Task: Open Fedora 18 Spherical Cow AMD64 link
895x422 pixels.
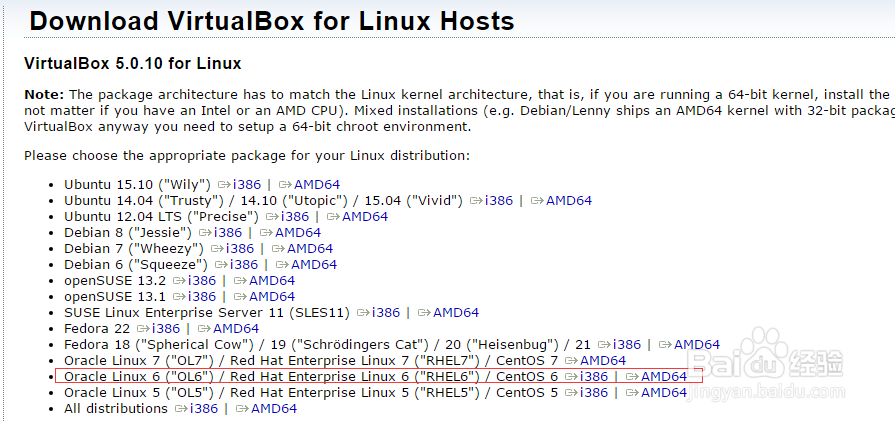Action: (x=697, y=344)
